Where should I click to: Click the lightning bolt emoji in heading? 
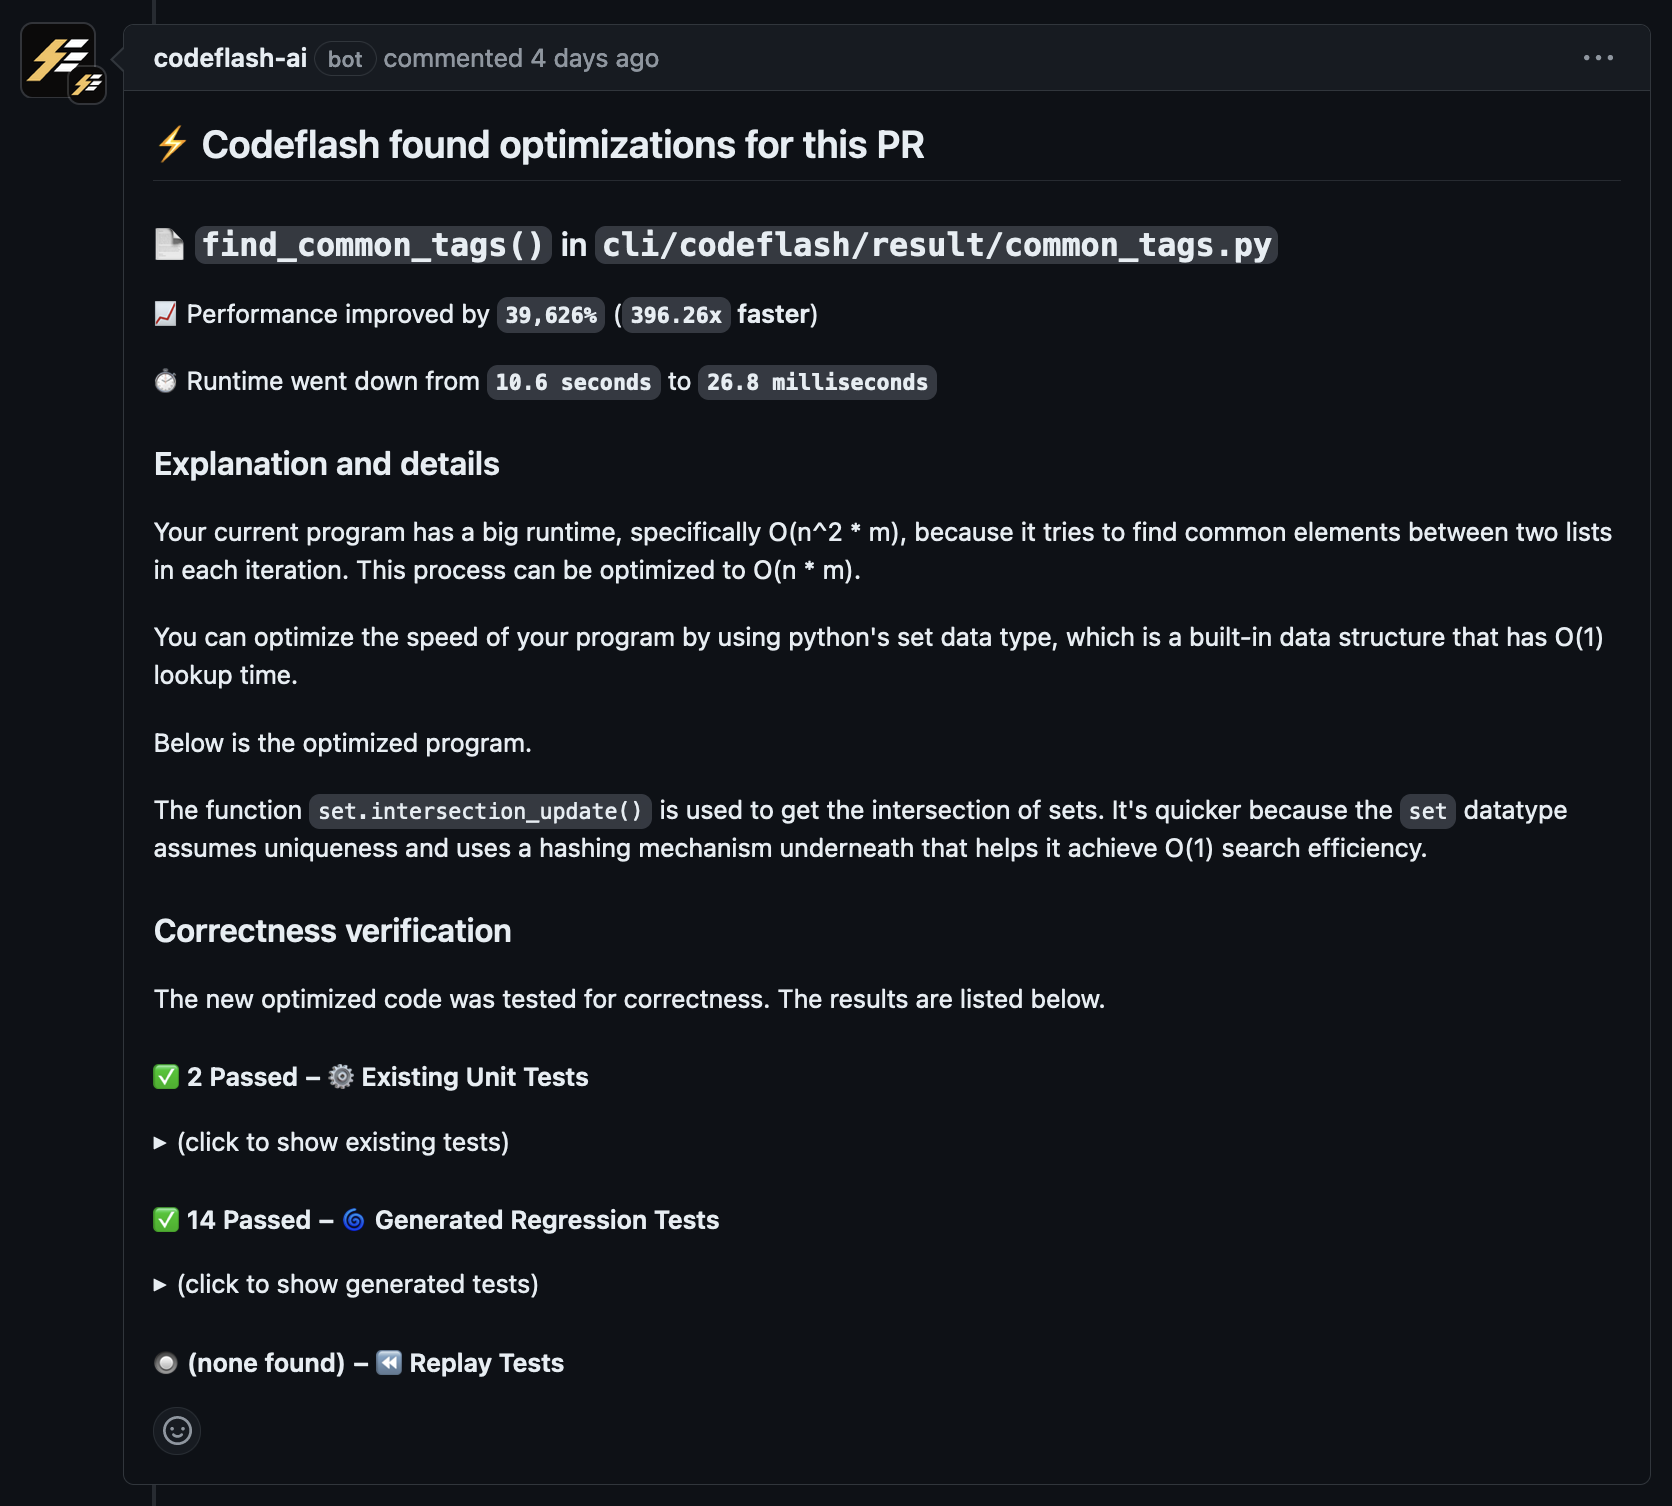click(172, 144)
